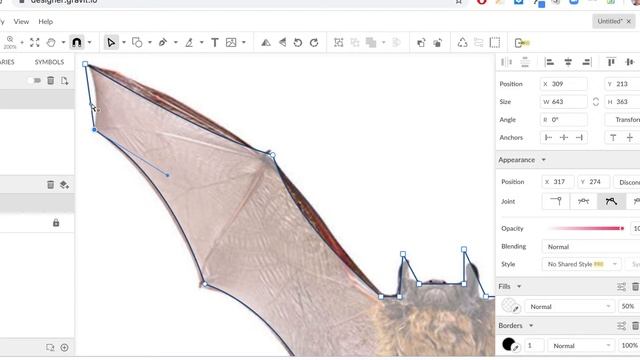Toggle the right anchor option
Viewport: 640px width, 360px height.
pos(579,138)
